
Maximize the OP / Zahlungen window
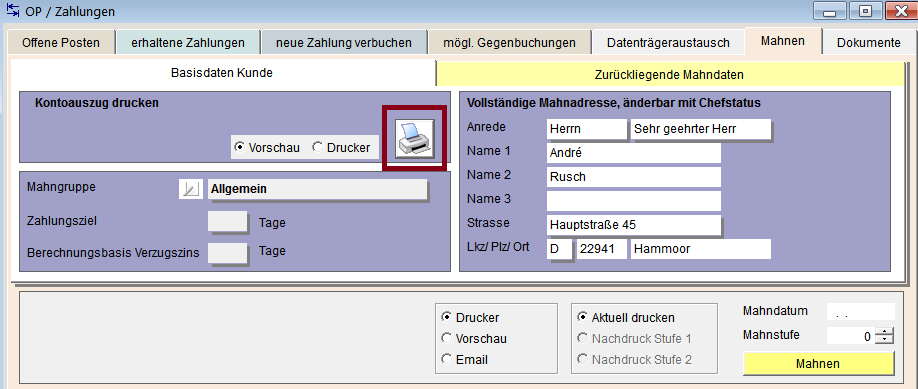(x=866, y=10)
